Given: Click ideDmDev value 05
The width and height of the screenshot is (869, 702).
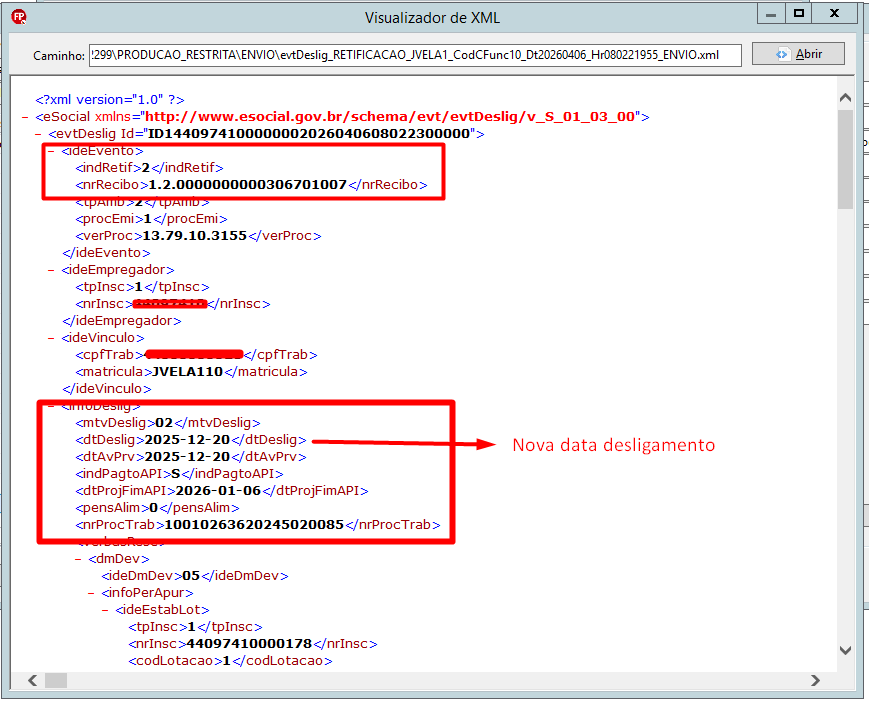Looking at the screenshot, I should pos(191,576).
